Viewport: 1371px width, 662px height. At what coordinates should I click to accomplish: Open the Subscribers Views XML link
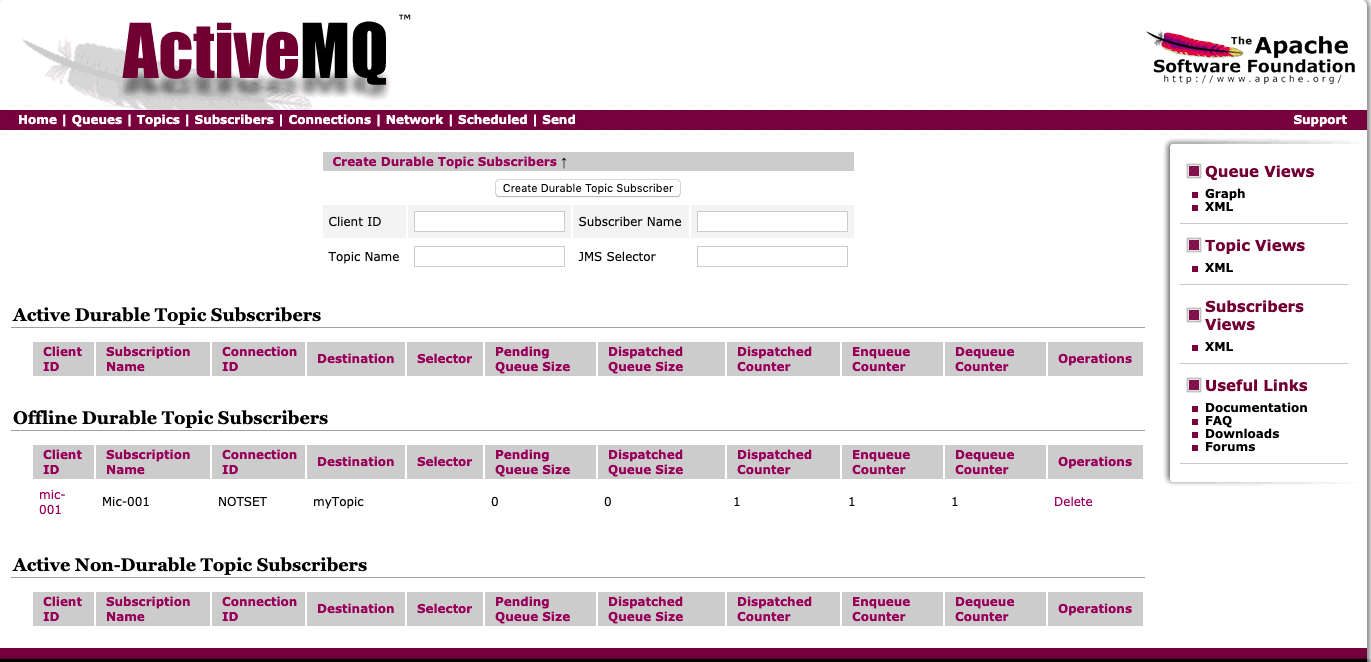click(x=1219, y=346)
